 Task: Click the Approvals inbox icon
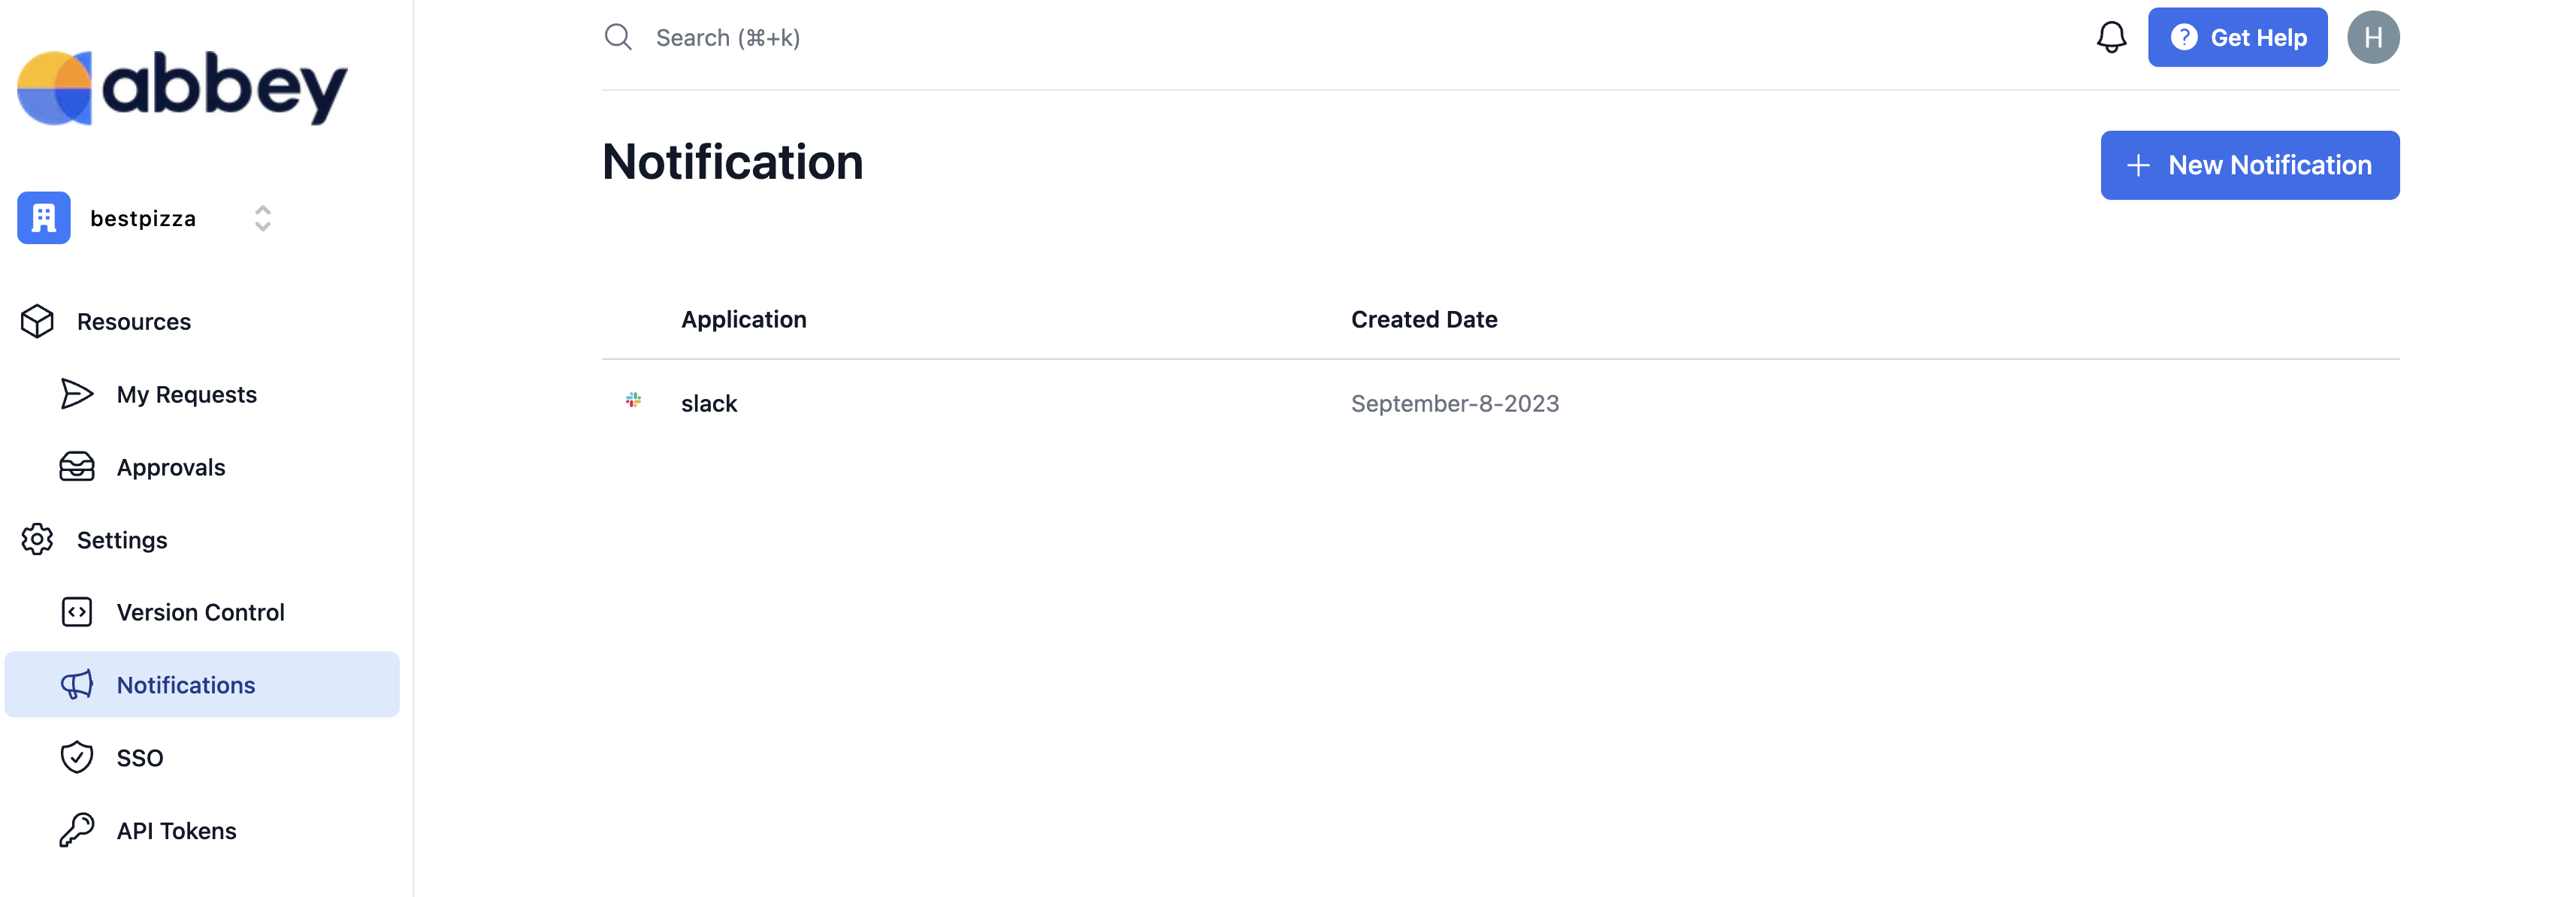[77, 467]
